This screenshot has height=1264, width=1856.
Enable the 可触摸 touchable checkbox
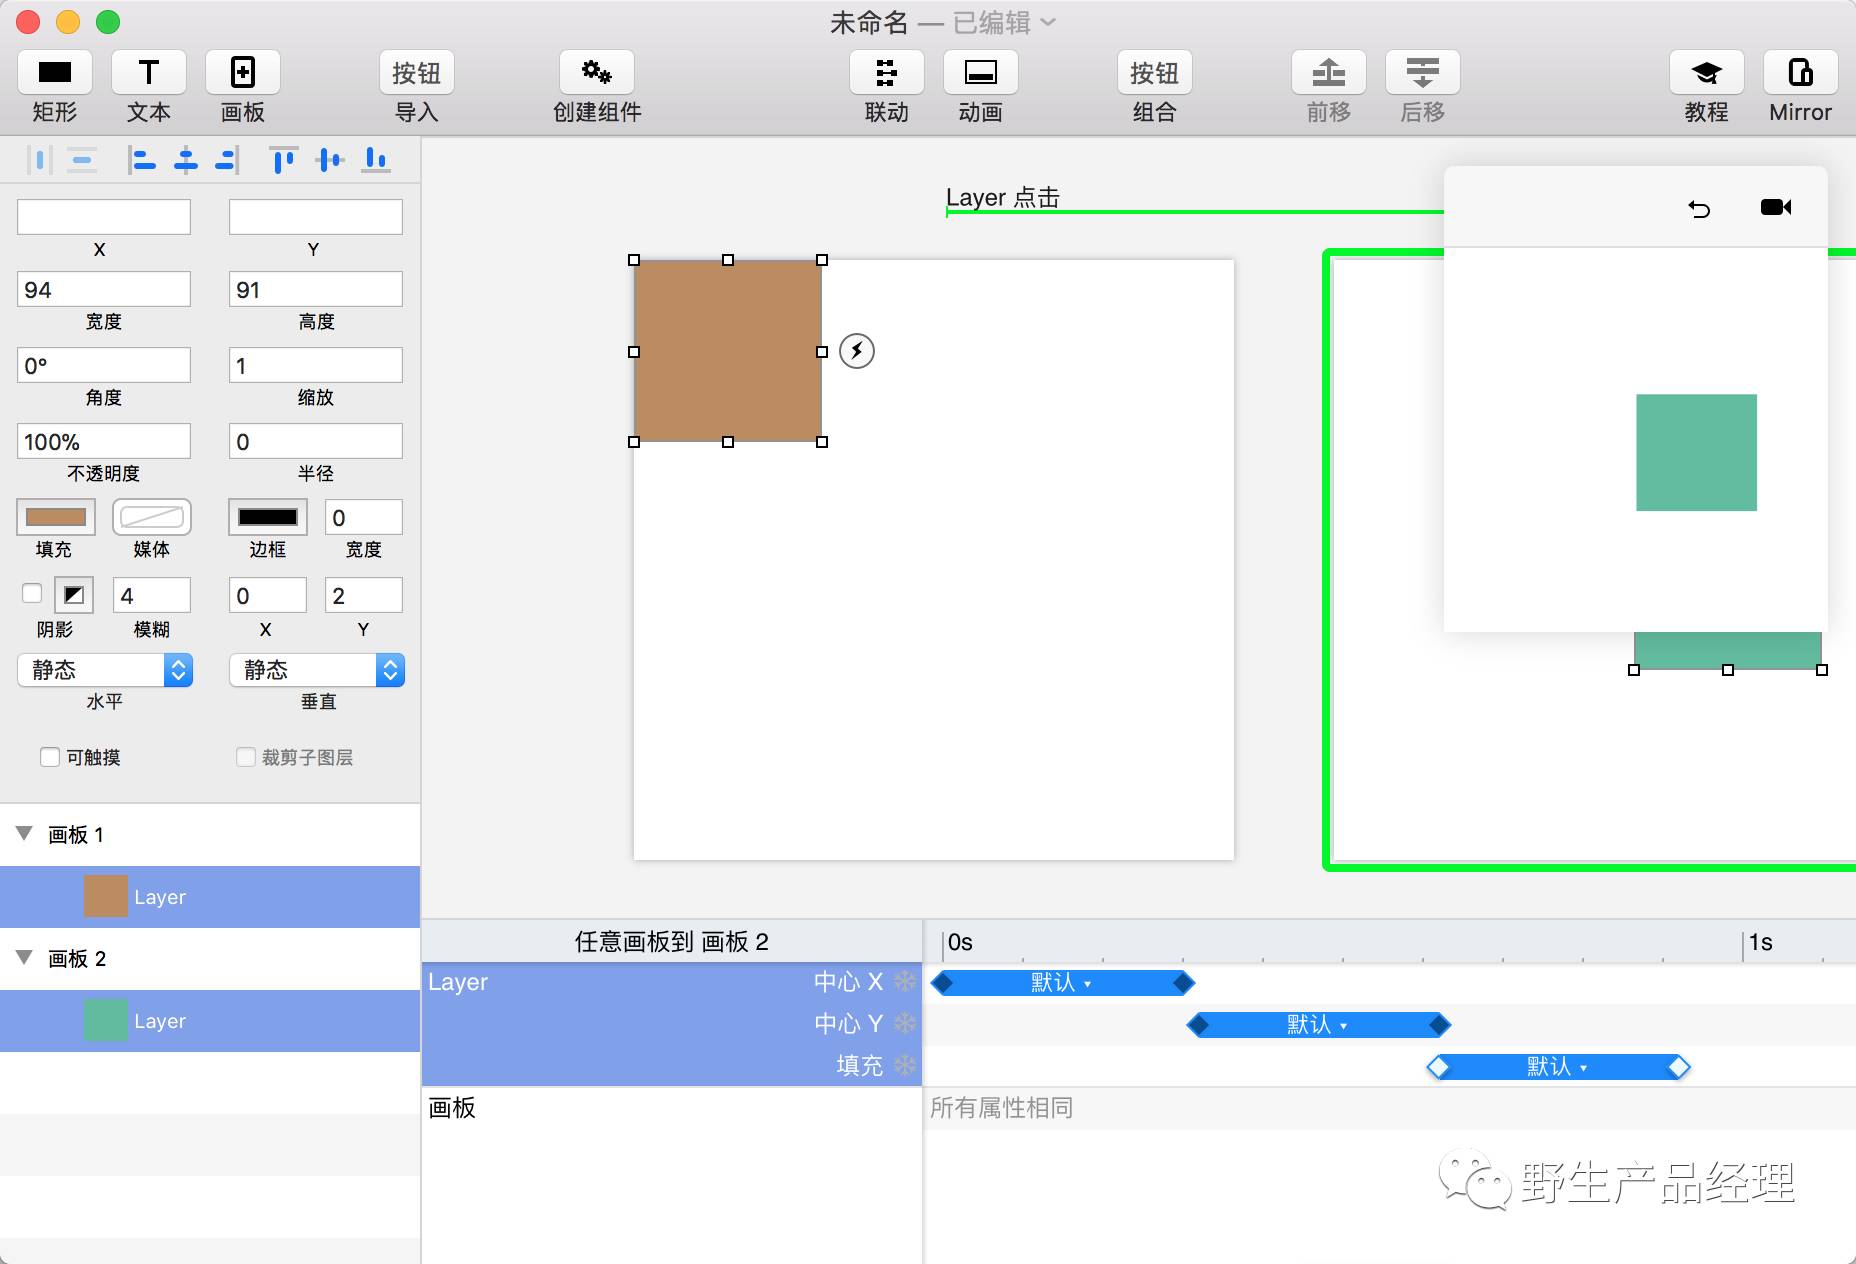[x=50, y=757]
